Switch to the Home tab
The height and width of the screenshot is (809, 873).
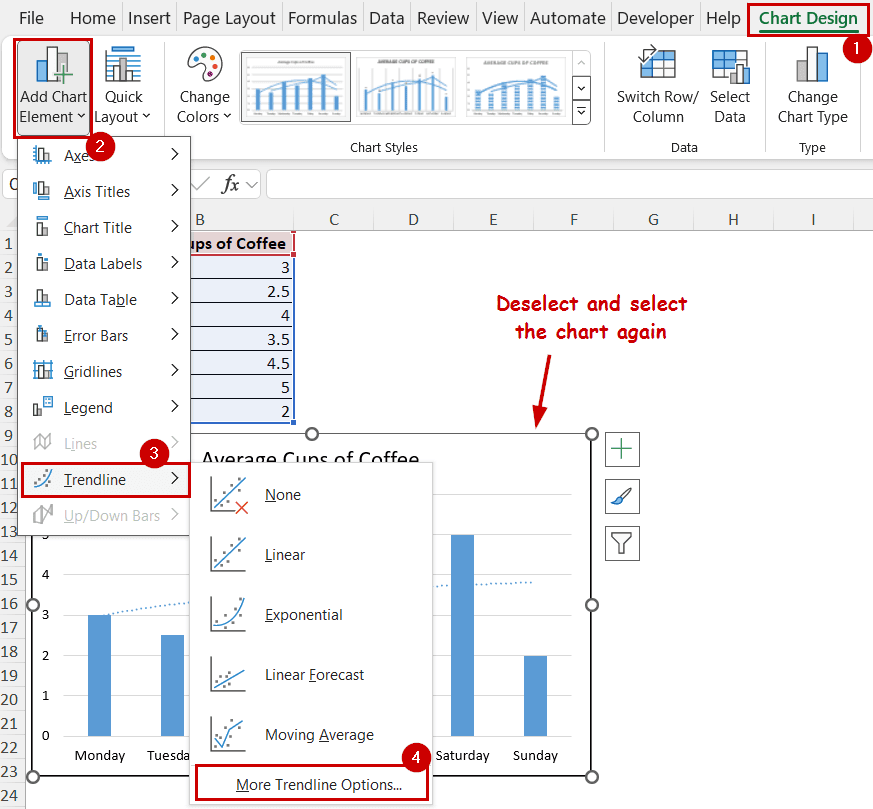92,18
